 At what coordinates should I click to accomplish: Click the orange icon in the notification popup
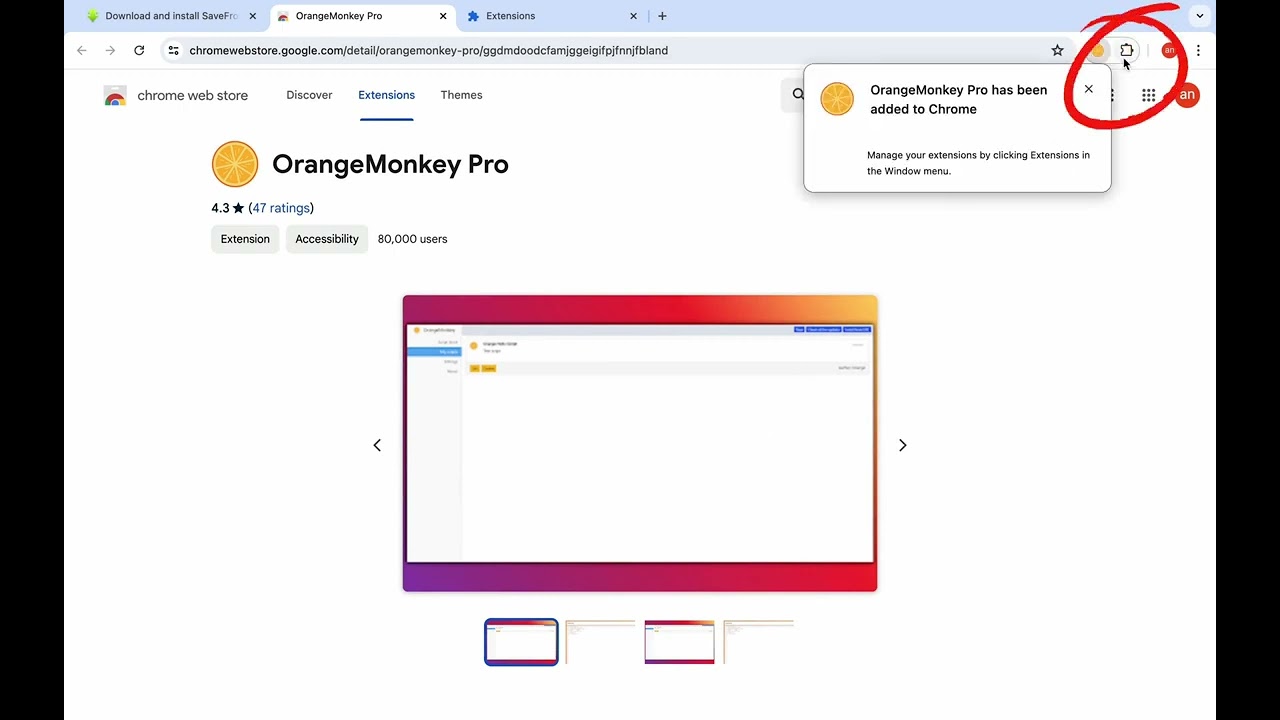coord(837,99)
